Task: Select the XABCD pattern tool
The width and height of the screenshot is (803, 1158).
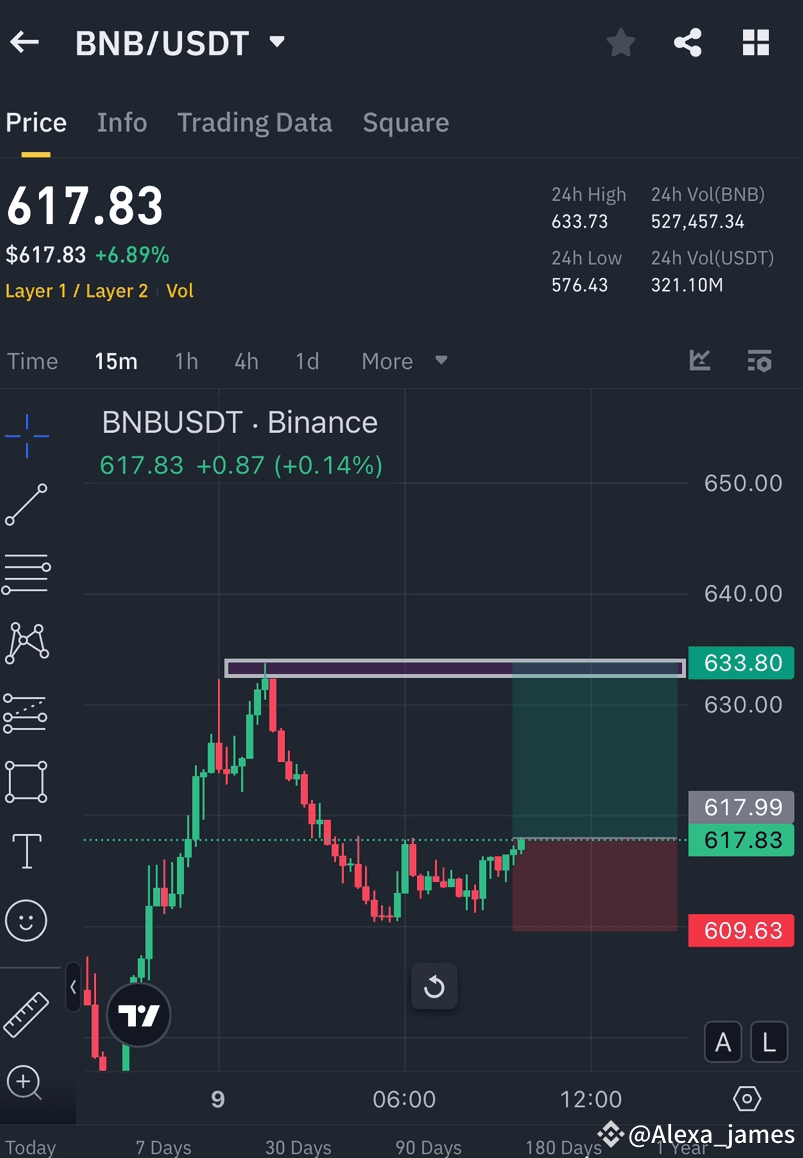Action: click(x=26, y=643)
